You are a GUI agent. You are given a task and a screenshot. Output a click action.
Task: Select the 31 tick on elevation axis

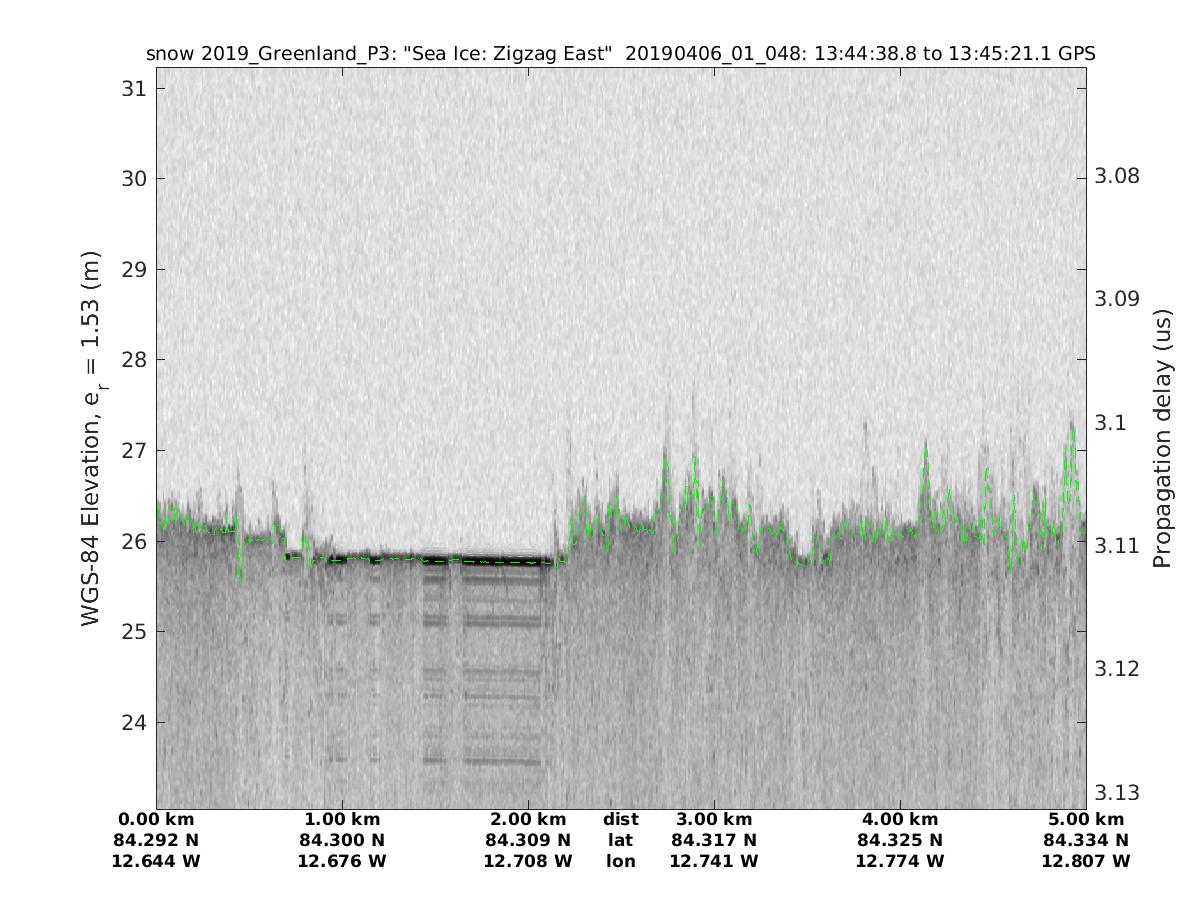129,88
